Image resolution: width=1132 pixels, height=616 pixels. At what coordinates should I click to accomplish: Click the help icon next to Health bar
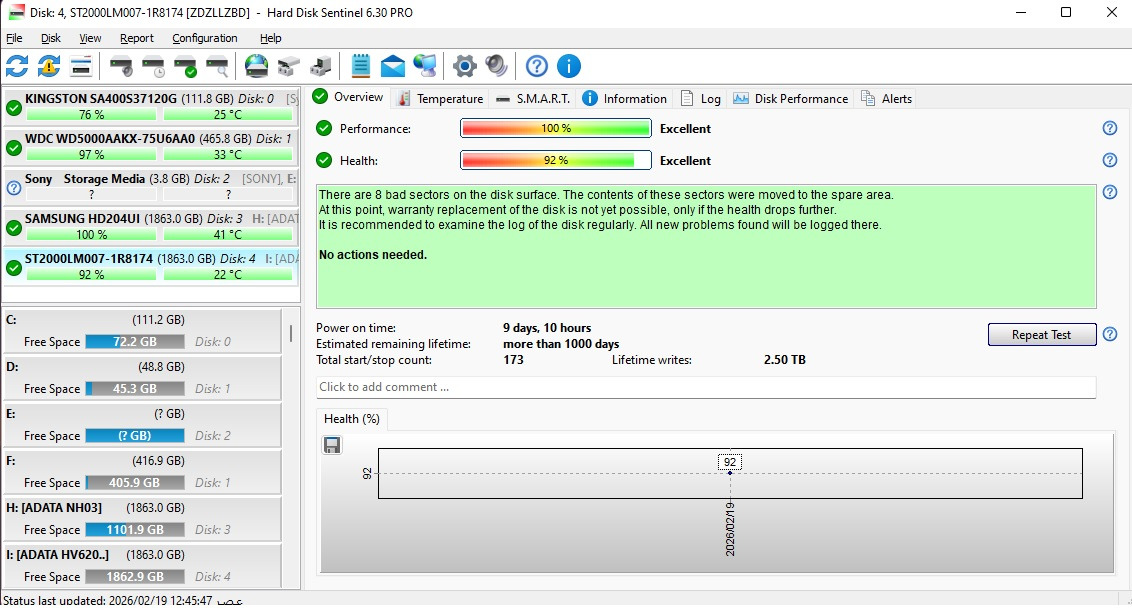[x=1110, y=160]
